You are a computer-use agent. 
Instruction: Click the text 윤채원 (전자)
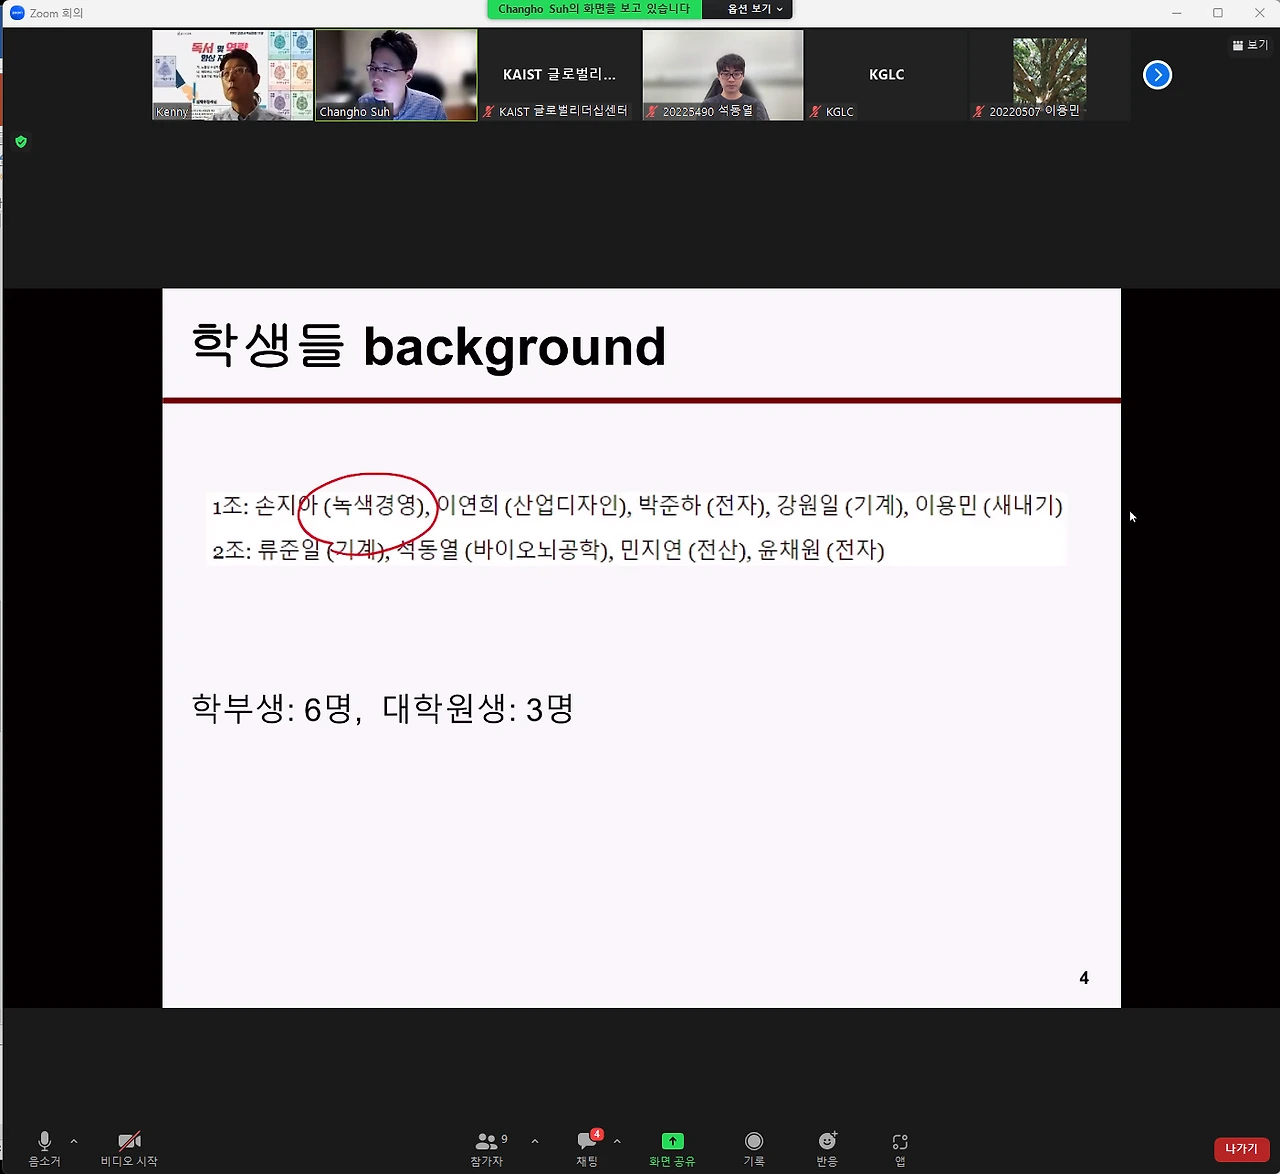(821, 550)
